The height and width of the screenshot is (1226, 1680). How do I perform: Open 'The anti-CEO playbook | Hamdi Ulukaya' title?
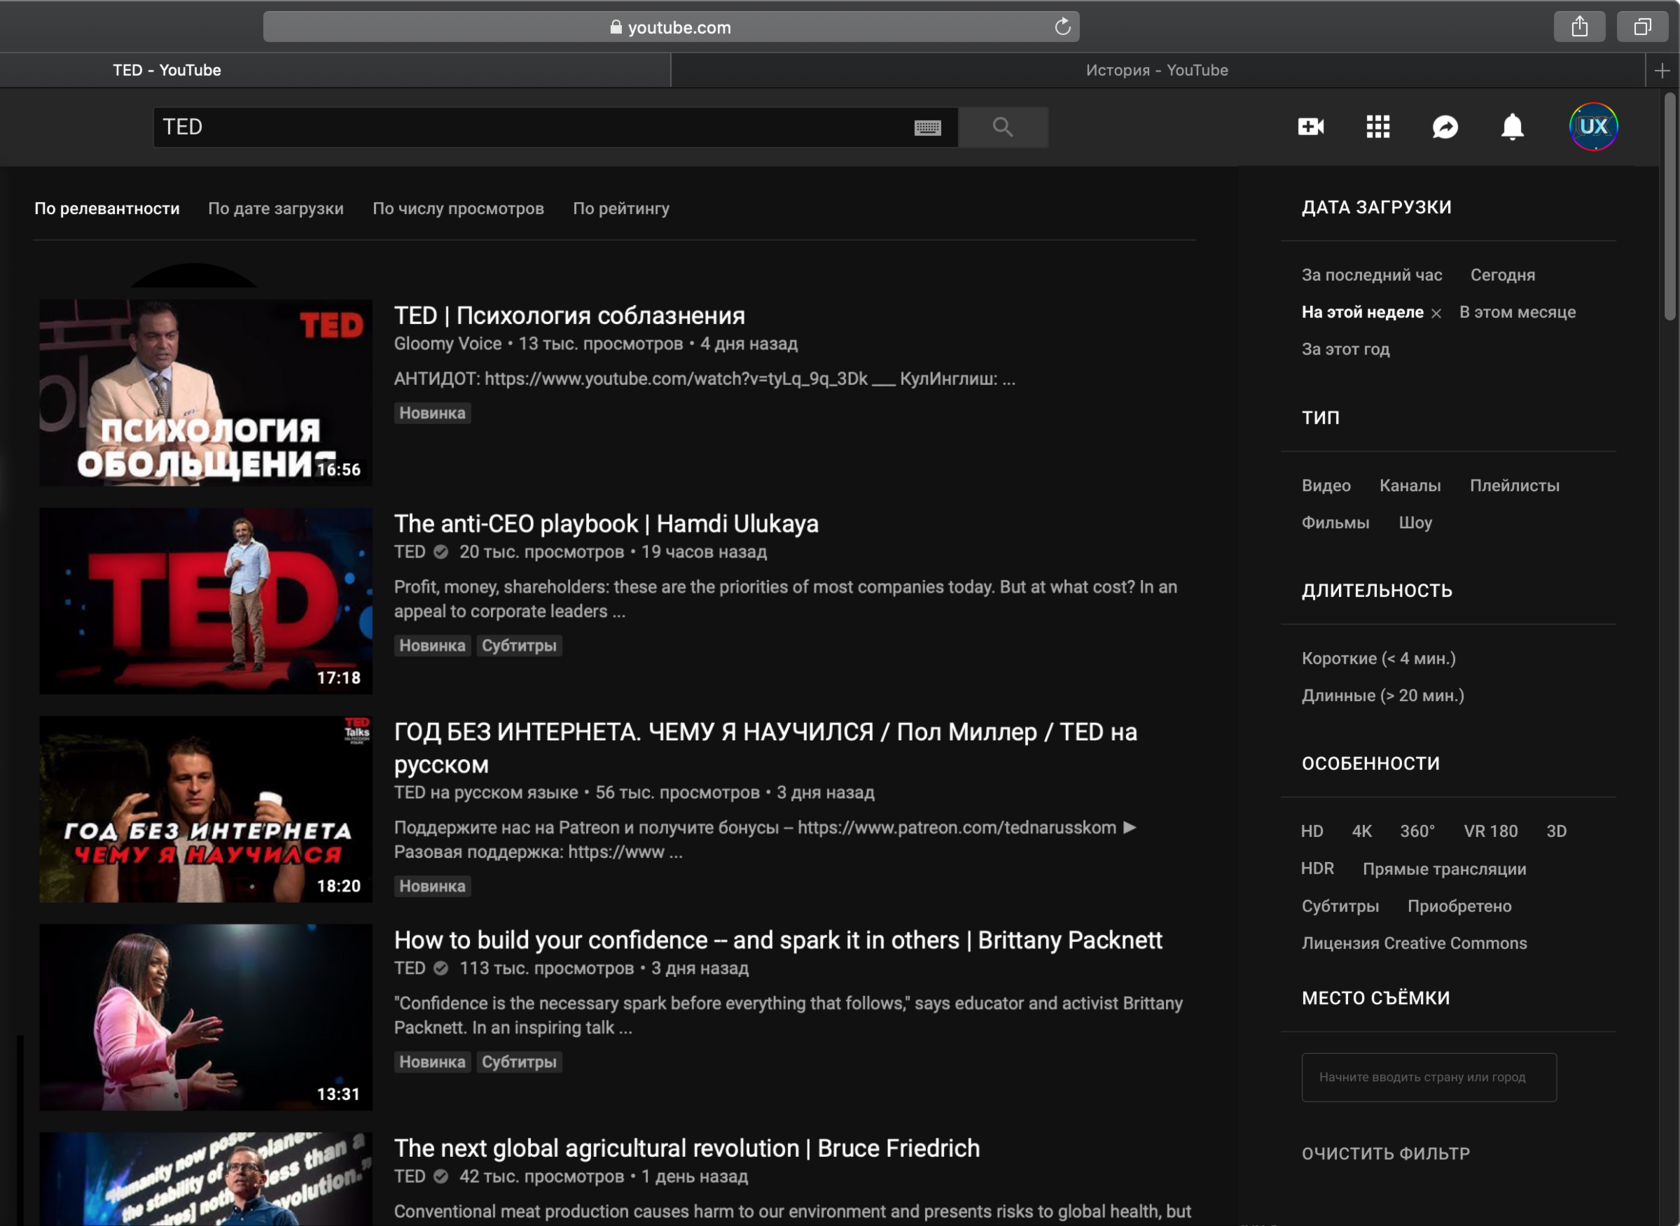click(x=606, y=523)
